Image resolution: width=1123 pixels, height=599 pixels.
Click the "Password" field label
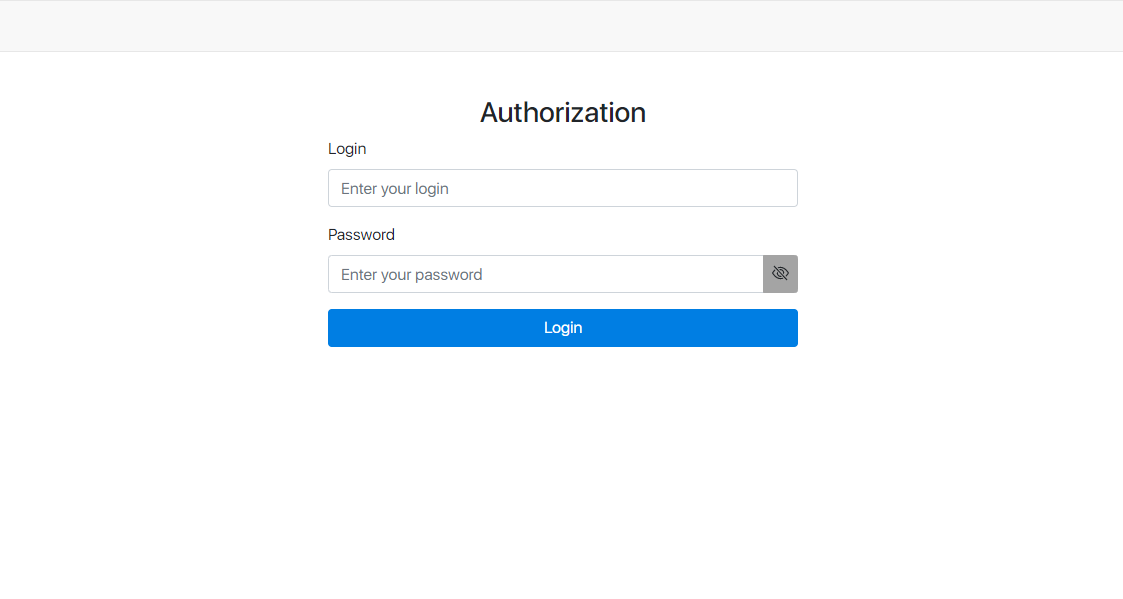(361, 235)
